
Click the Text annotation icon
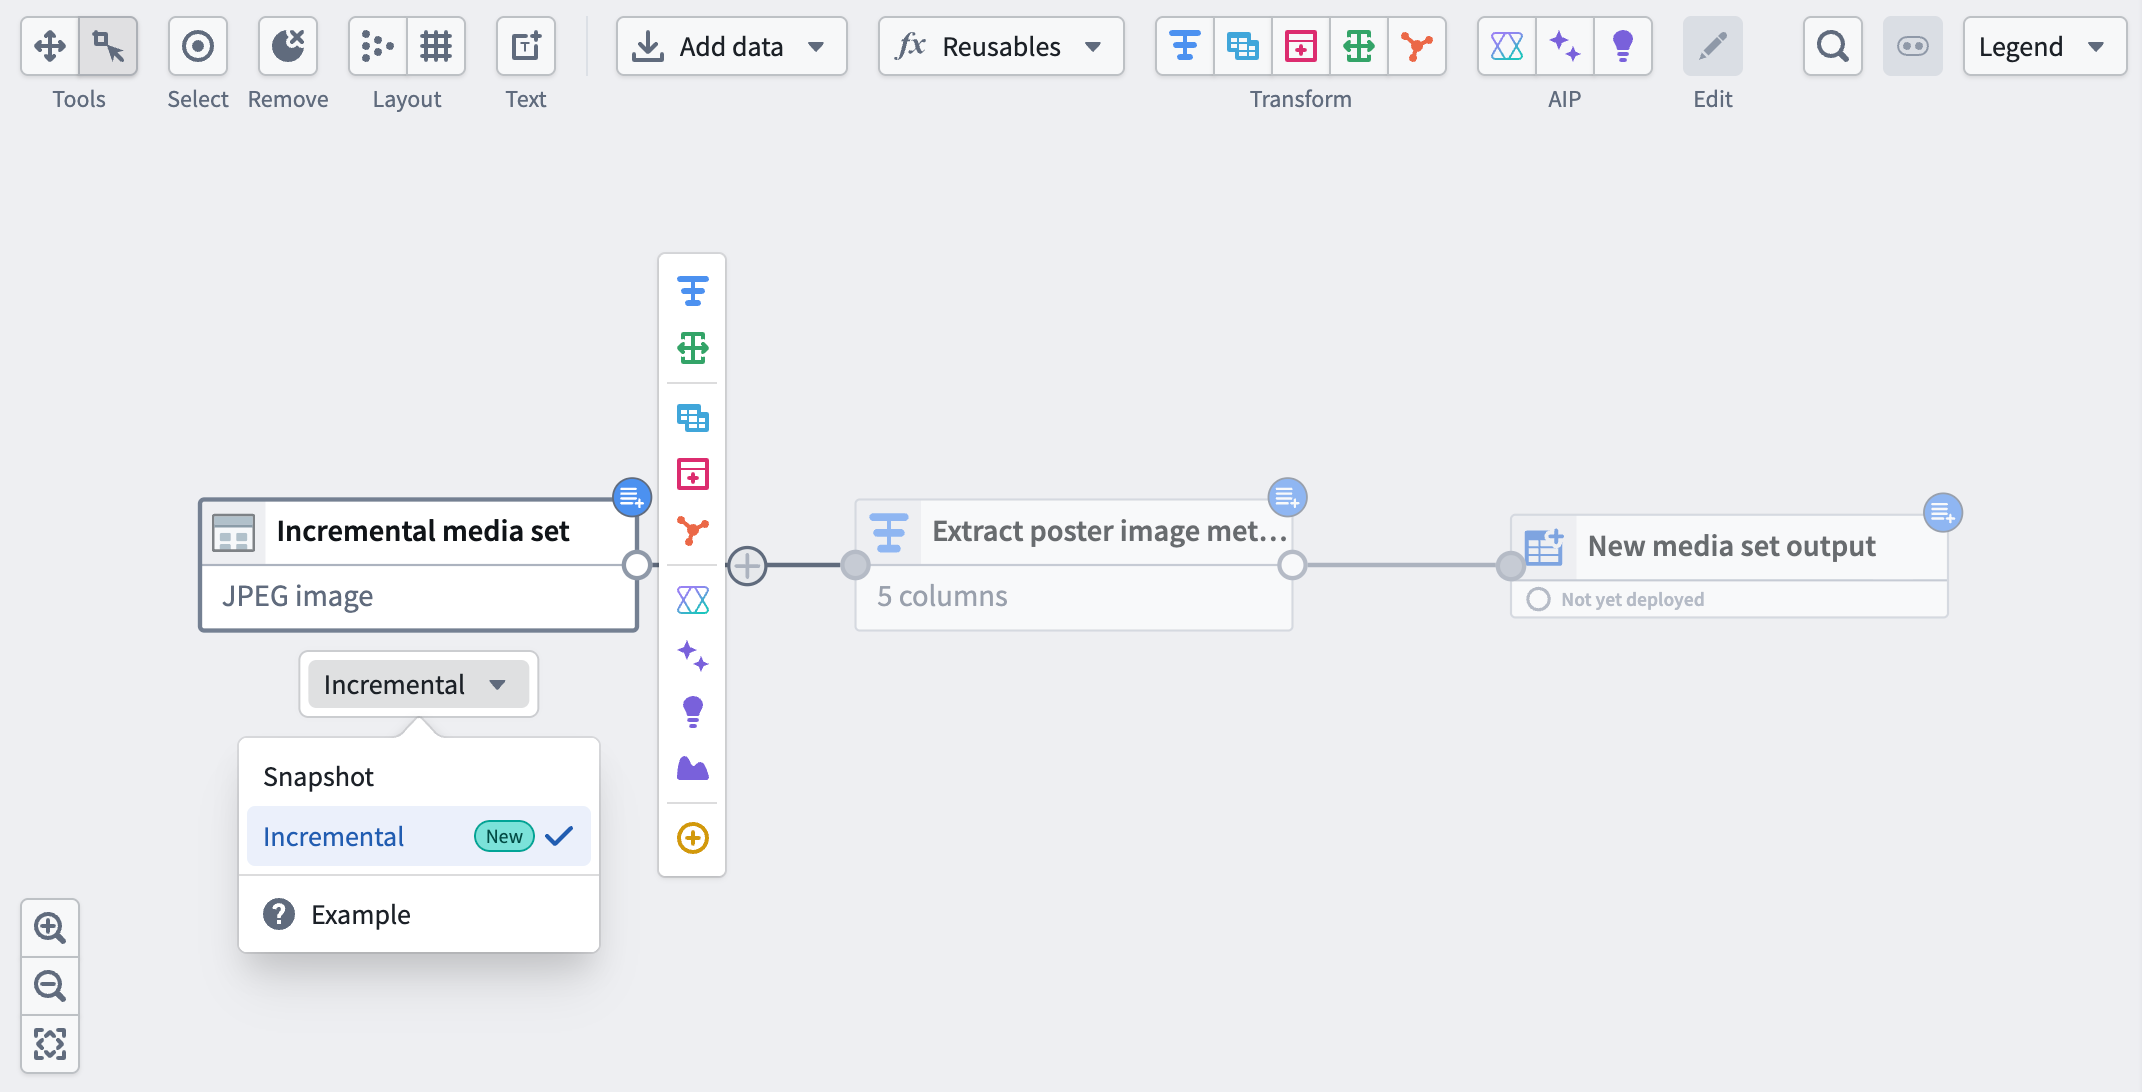[524, 45]
